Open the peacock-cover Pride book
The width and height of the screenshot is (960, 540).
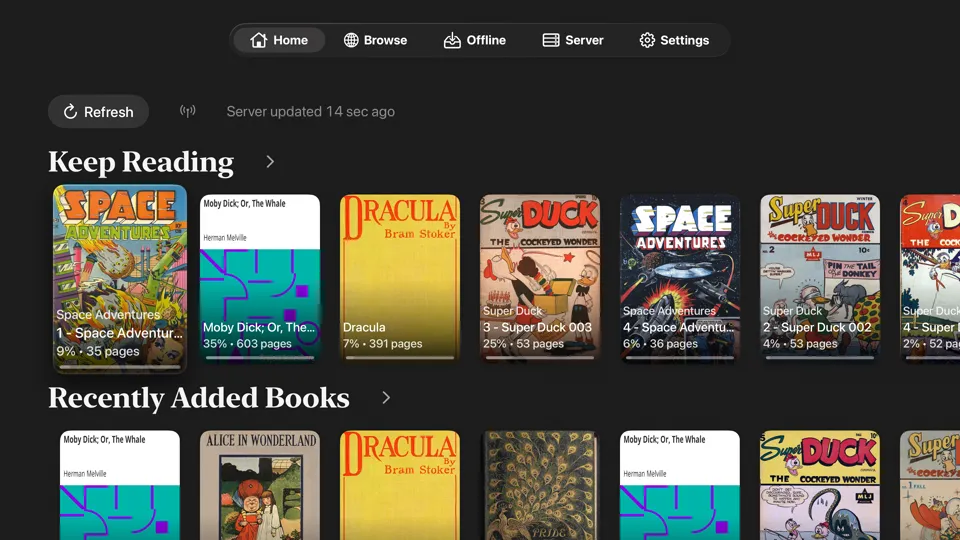pos(540,485)
